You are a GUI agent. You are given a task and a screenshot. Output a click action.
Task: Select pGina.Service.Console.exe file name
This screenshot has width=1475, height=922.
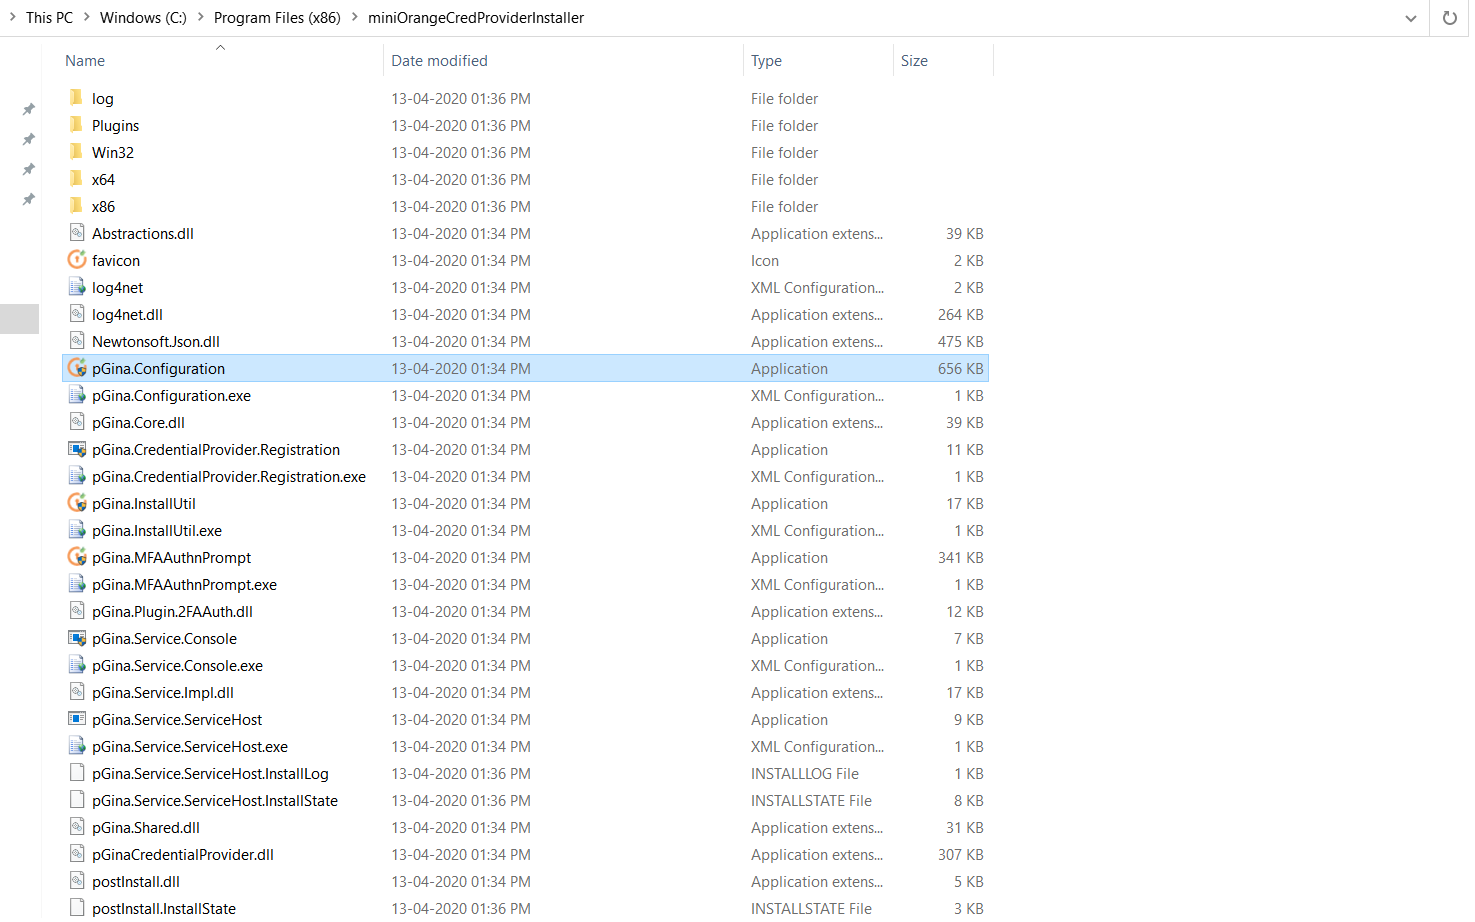click(x=178, y=666)
